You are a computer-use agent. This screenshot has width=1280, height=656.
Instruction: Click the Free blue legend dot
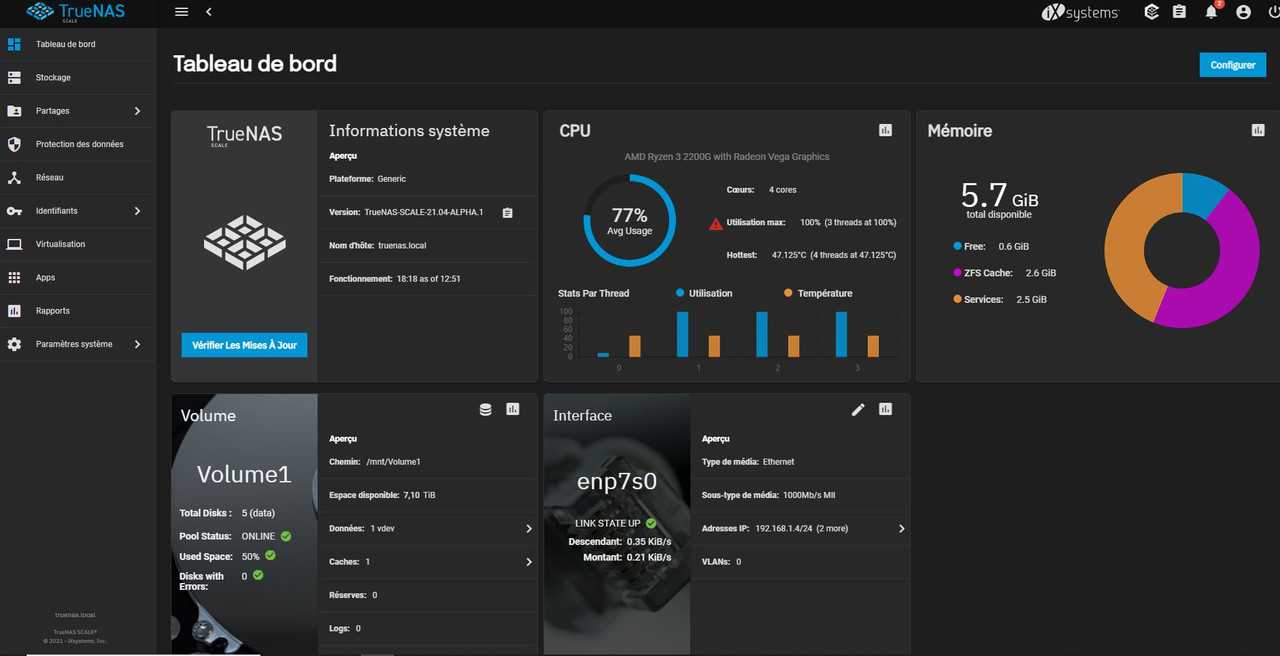(x=957, y=246)
